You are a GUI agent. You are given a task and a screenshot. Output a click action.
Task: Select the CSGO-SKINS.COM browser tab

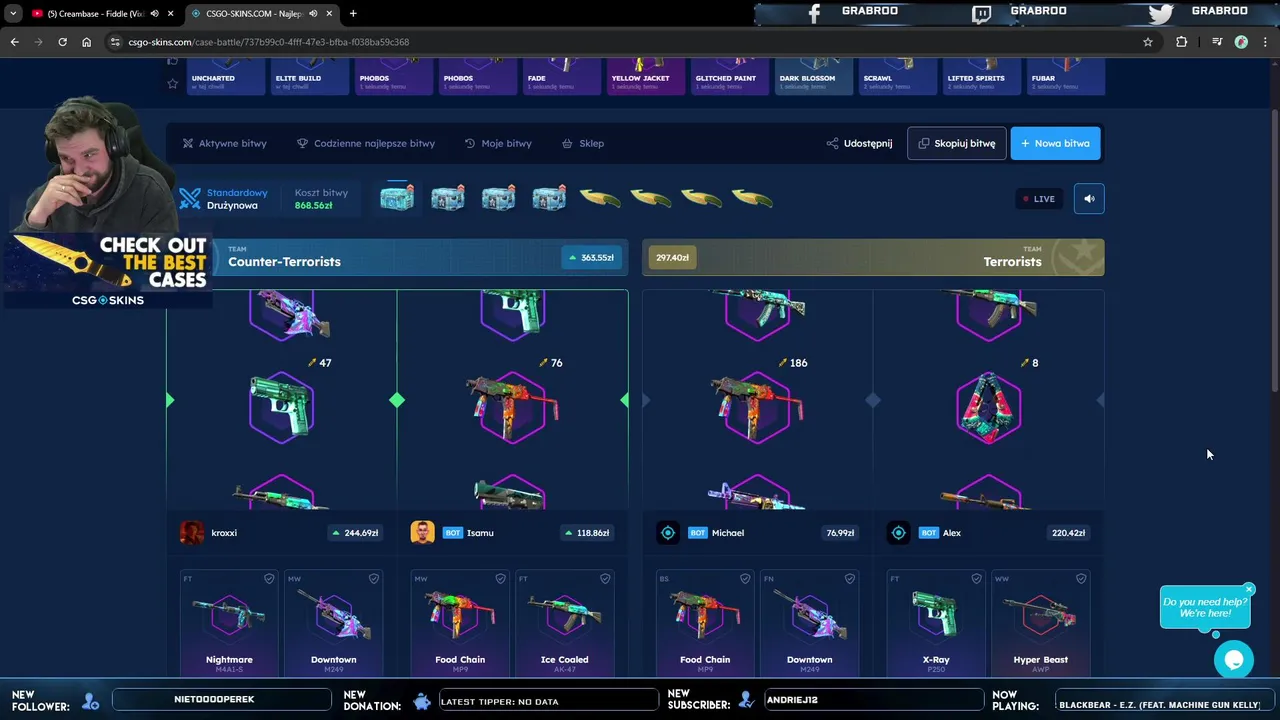point(262,13)
